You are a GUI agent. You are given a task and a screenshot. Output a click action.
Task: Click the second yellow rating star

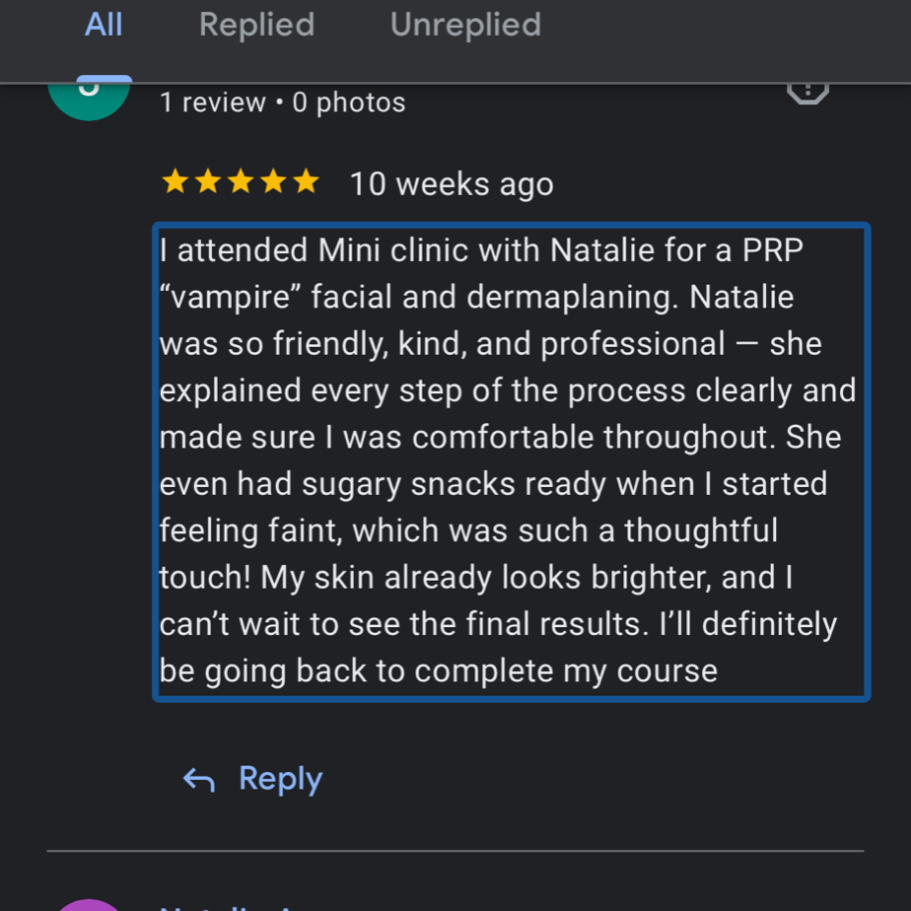pos(208,182)
